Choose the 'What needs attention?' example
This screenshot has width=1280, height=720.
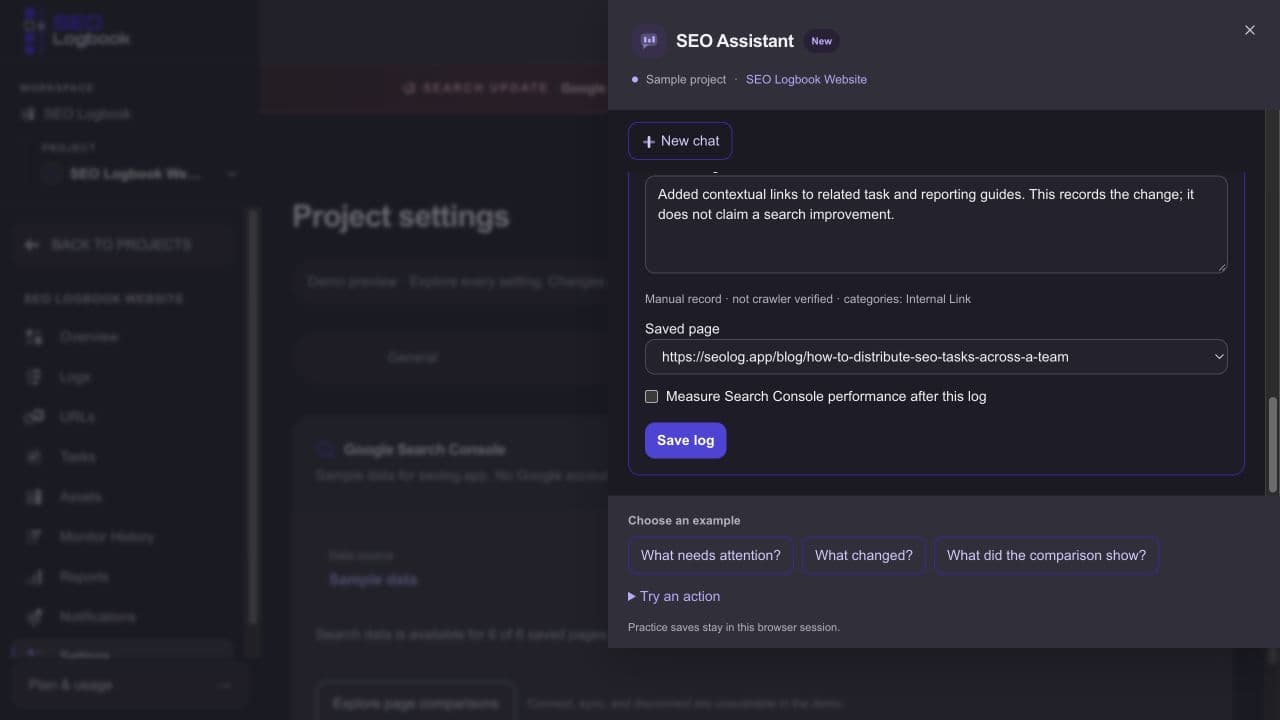pyautogui.click(x=711, y=555)
